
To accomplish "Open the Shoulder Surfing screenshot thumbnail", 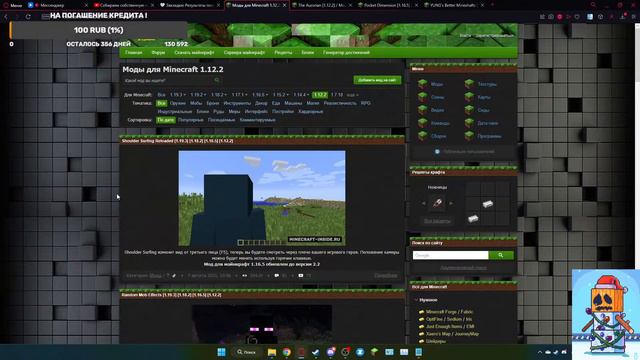I will [x=262, y=198].
